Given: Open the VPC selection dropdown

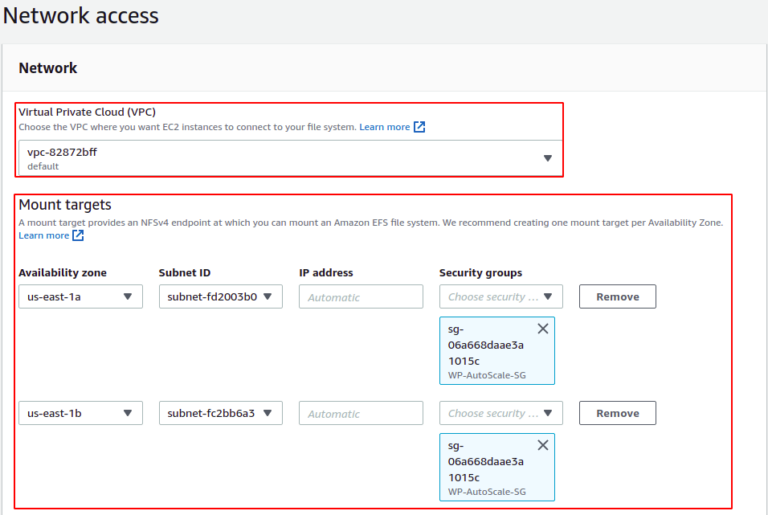Looking at the screenshot, I should (290, 158).
